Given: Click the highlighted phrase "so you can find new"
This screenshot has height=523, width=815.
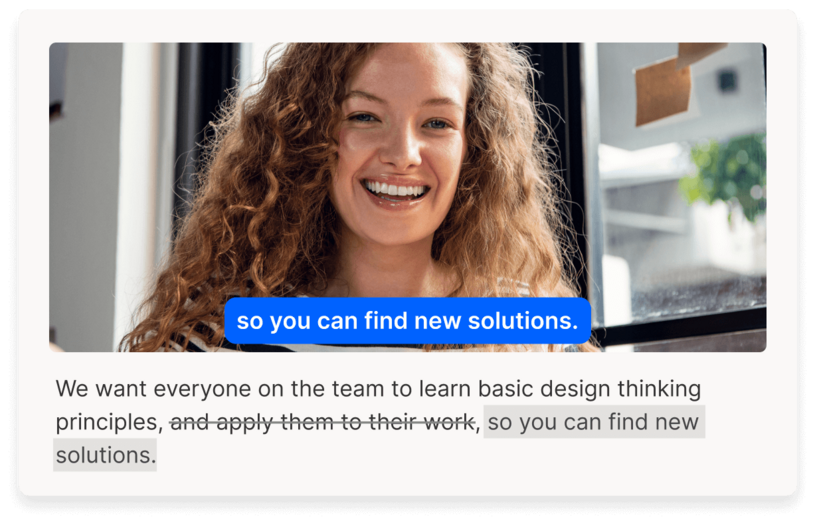Looking at the screenshot, I should pyautogui.click(x=594, y=422).
